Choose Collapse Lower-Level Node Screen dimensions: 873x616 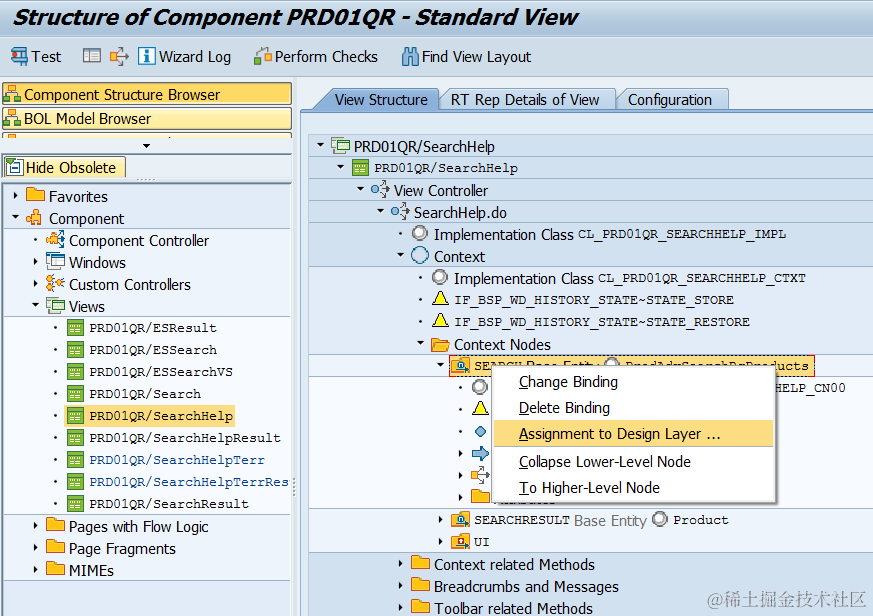tap(634, 462)
